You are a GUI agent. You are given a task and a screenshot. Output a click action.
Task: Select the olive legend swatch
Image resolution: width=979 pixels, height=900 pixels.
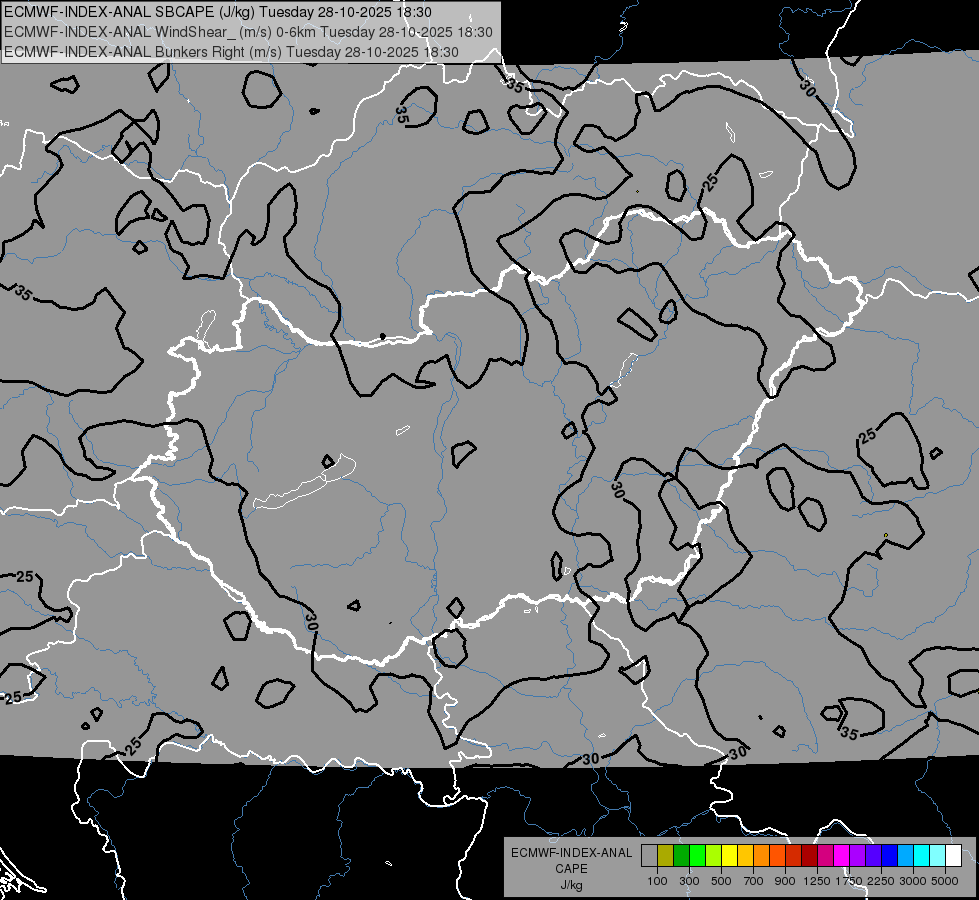coord(666,856)
